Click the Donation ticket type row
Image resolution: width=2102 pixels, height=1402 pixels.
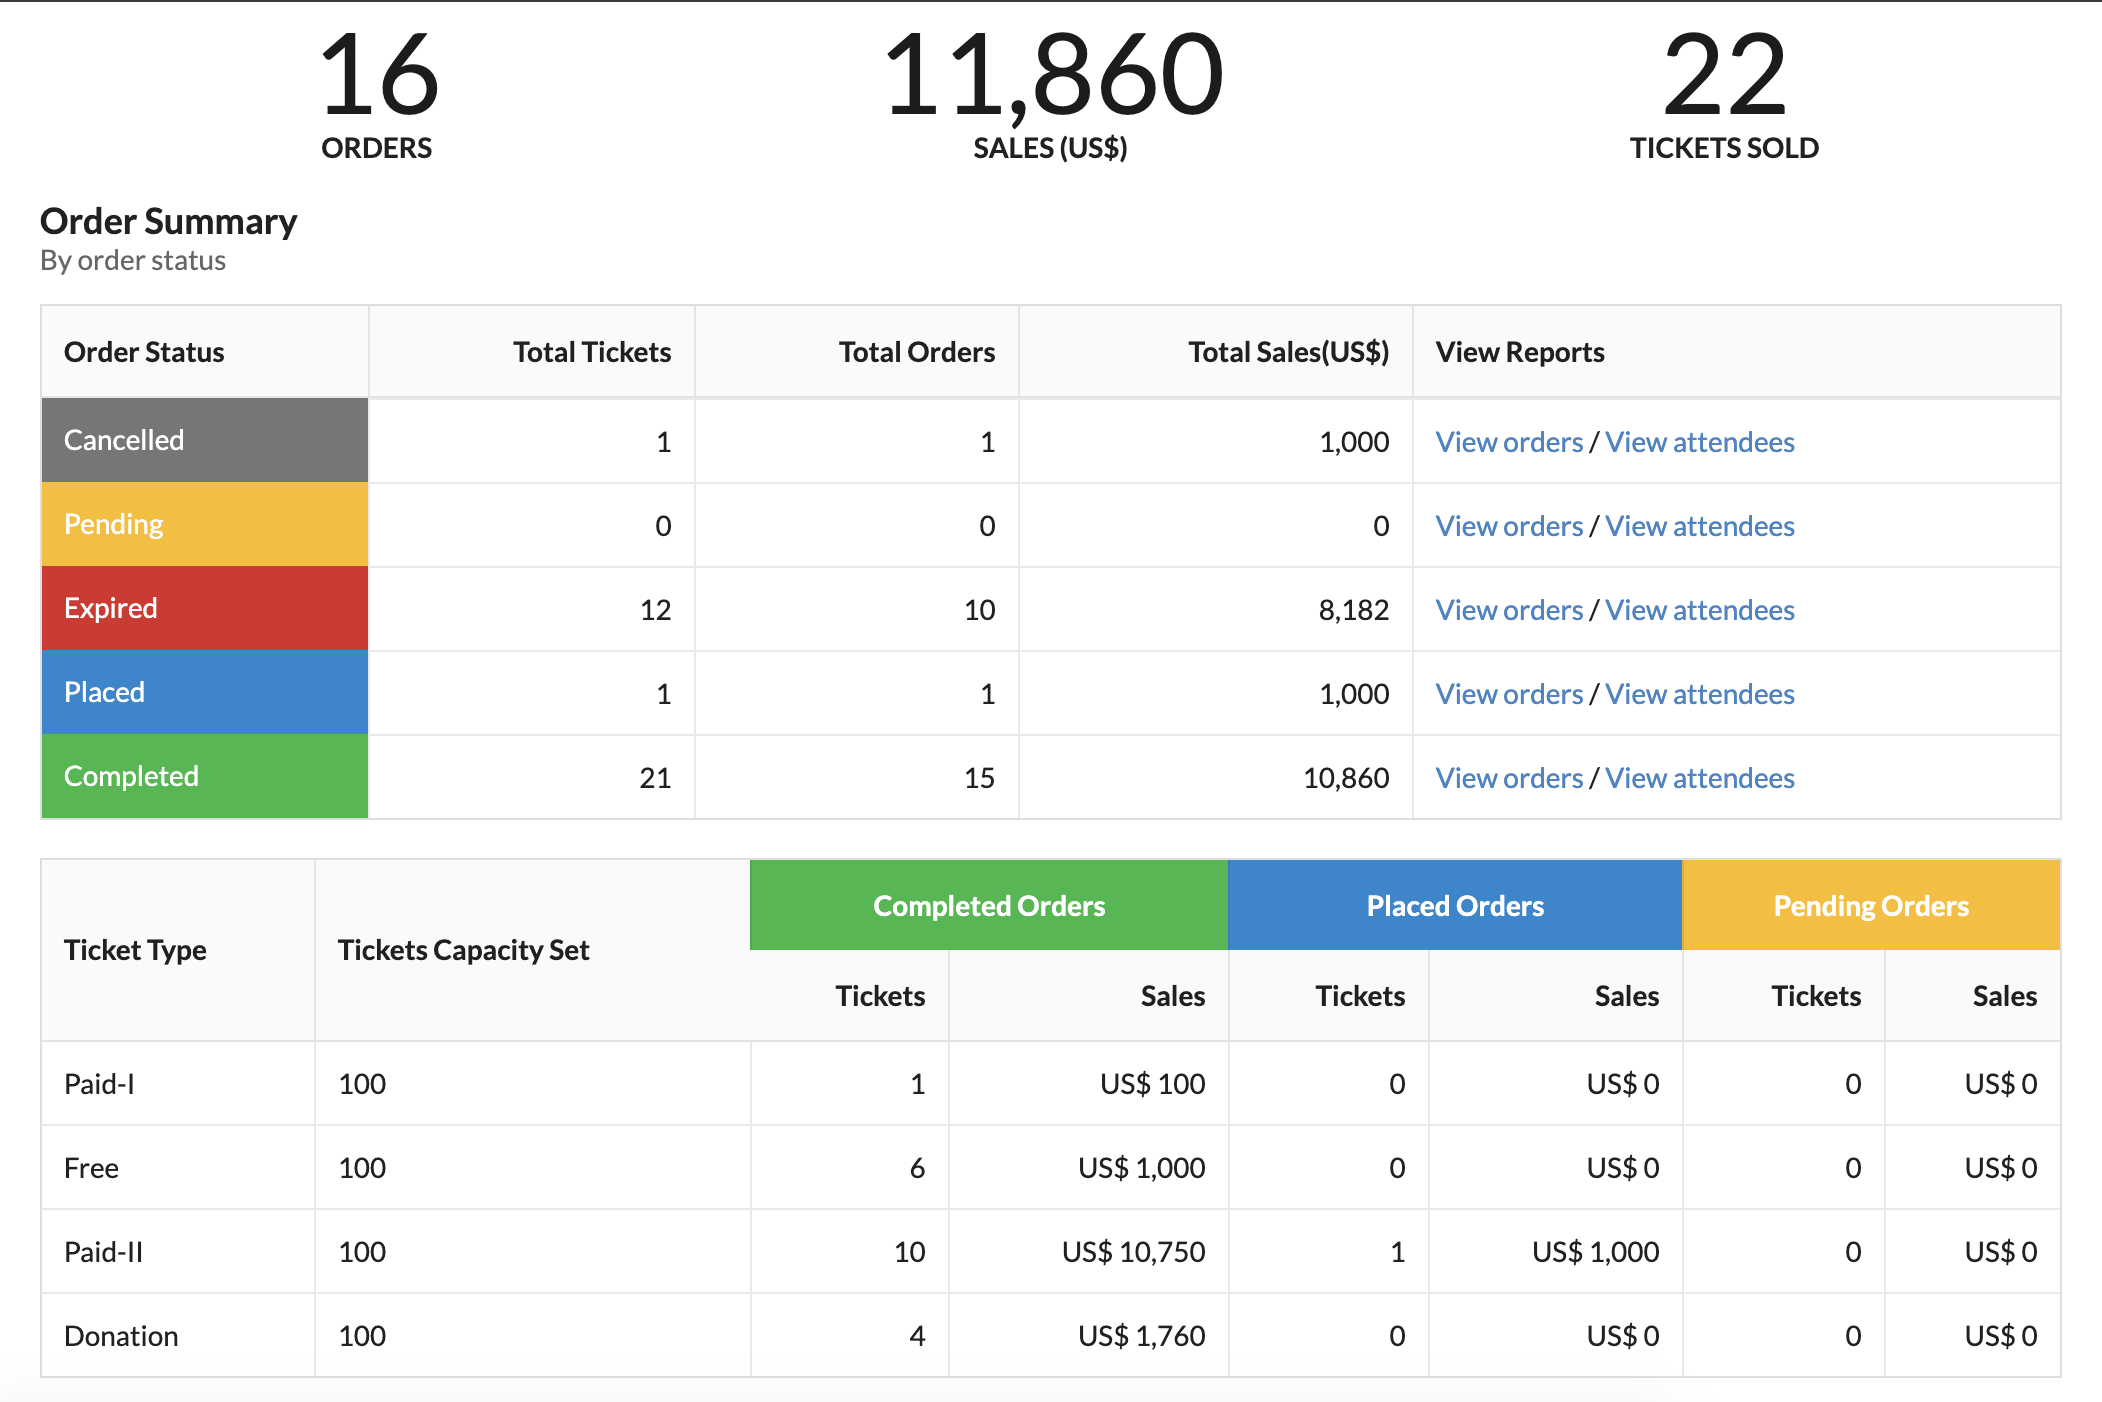pyautogui.click(x=1051, y=1336)
